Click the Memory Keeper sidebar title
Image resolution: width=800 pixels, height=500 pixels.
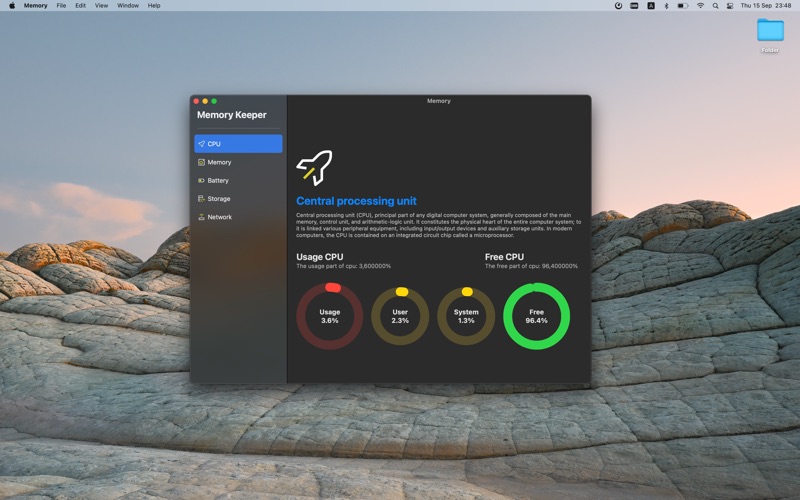232,115
